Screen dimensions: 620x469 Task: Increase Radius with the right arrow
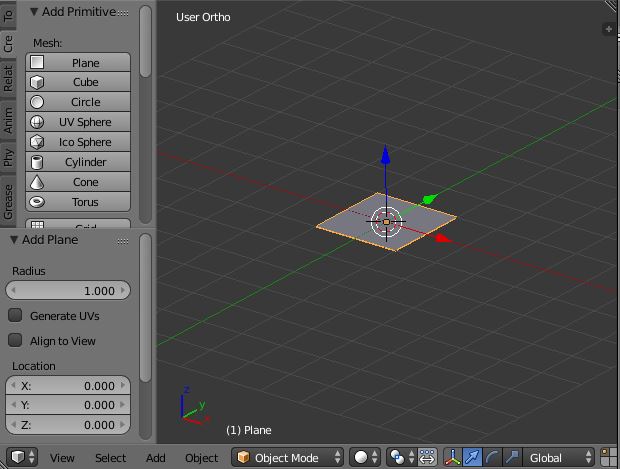pos(123,291)
